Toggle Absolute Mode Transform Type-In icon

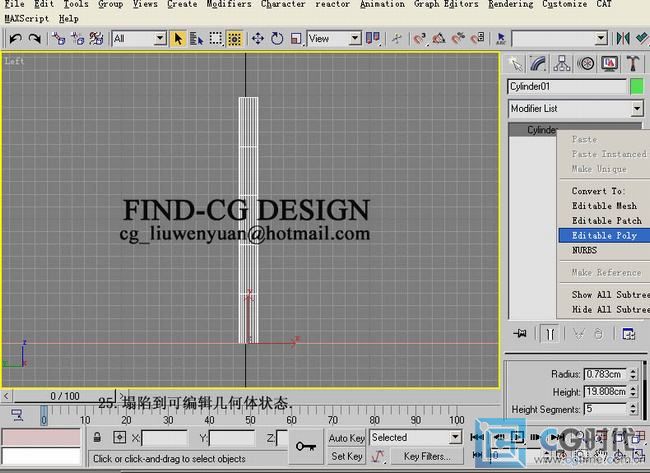(x=119, y=437)
